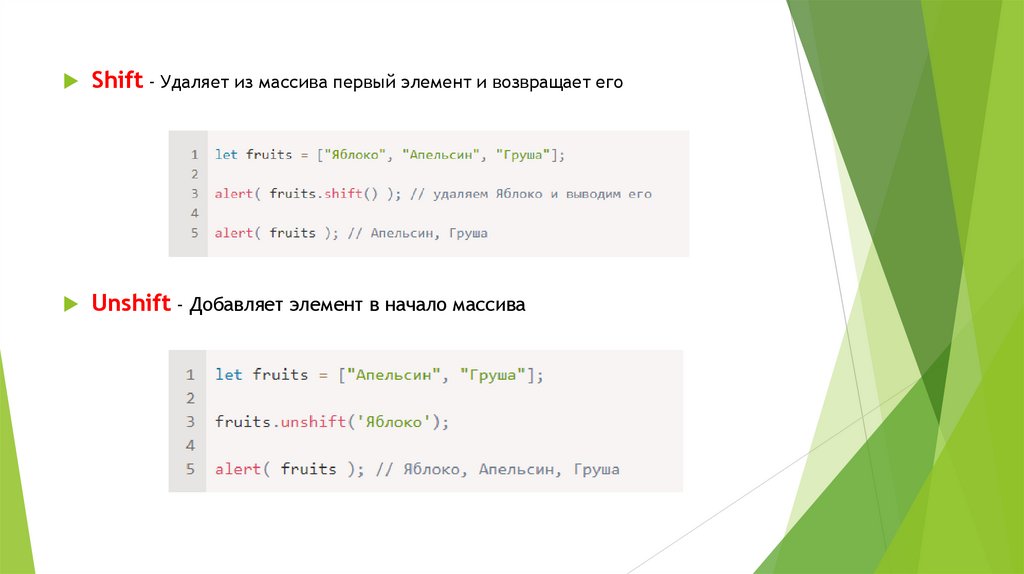Click the line 'let fruits = ["Апельсин", "Груша"];'
Screen dimensions: 1024x574
coord(379,375)
